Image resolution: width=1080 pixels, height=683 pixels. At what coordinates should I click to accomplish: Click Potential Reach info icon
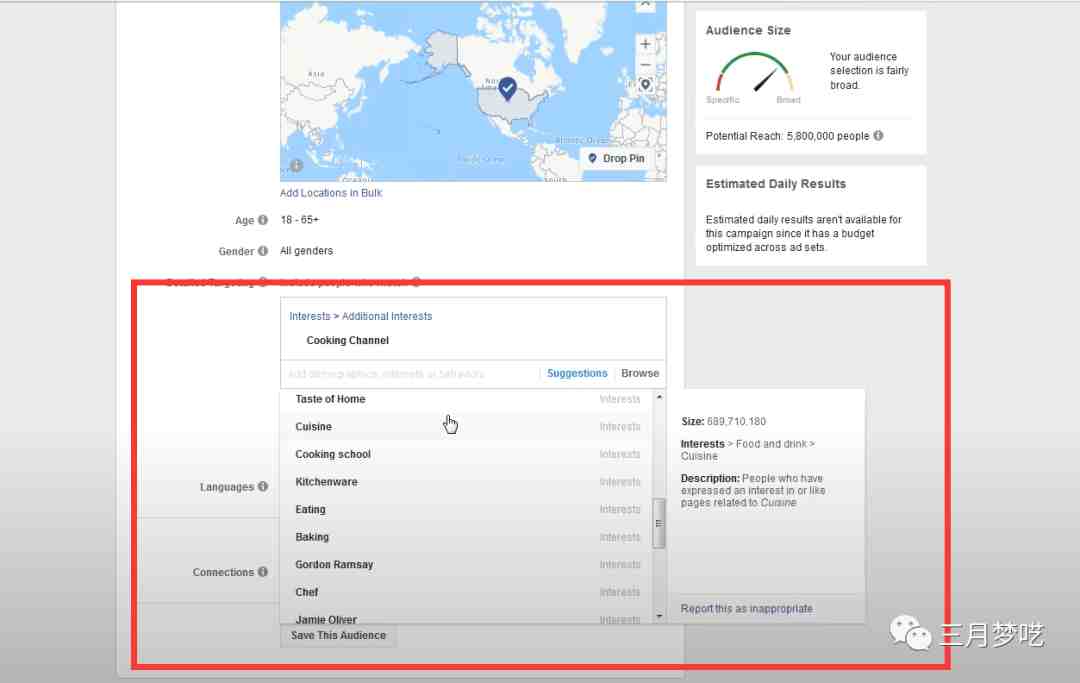pos(878,136)
